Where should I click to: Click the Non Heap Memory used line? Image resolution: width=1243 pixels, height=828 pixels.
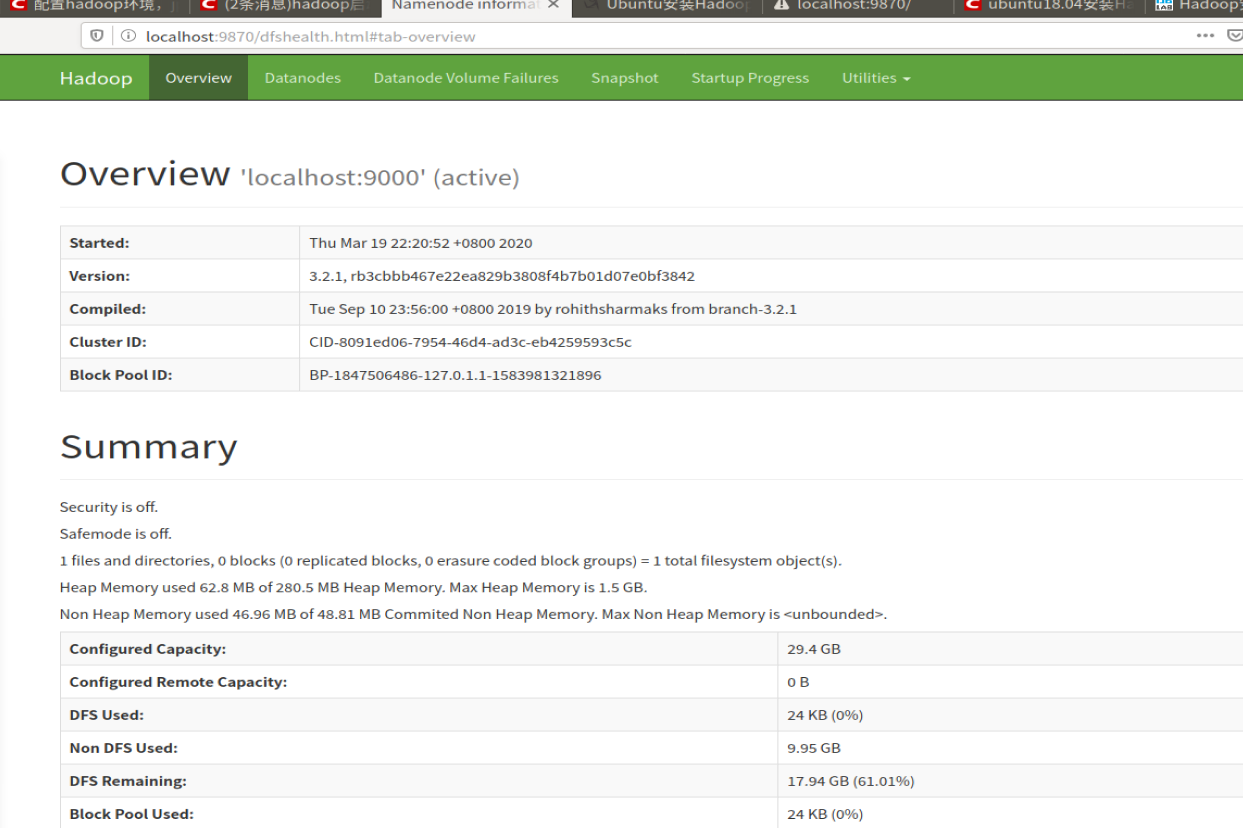[473, 614]
